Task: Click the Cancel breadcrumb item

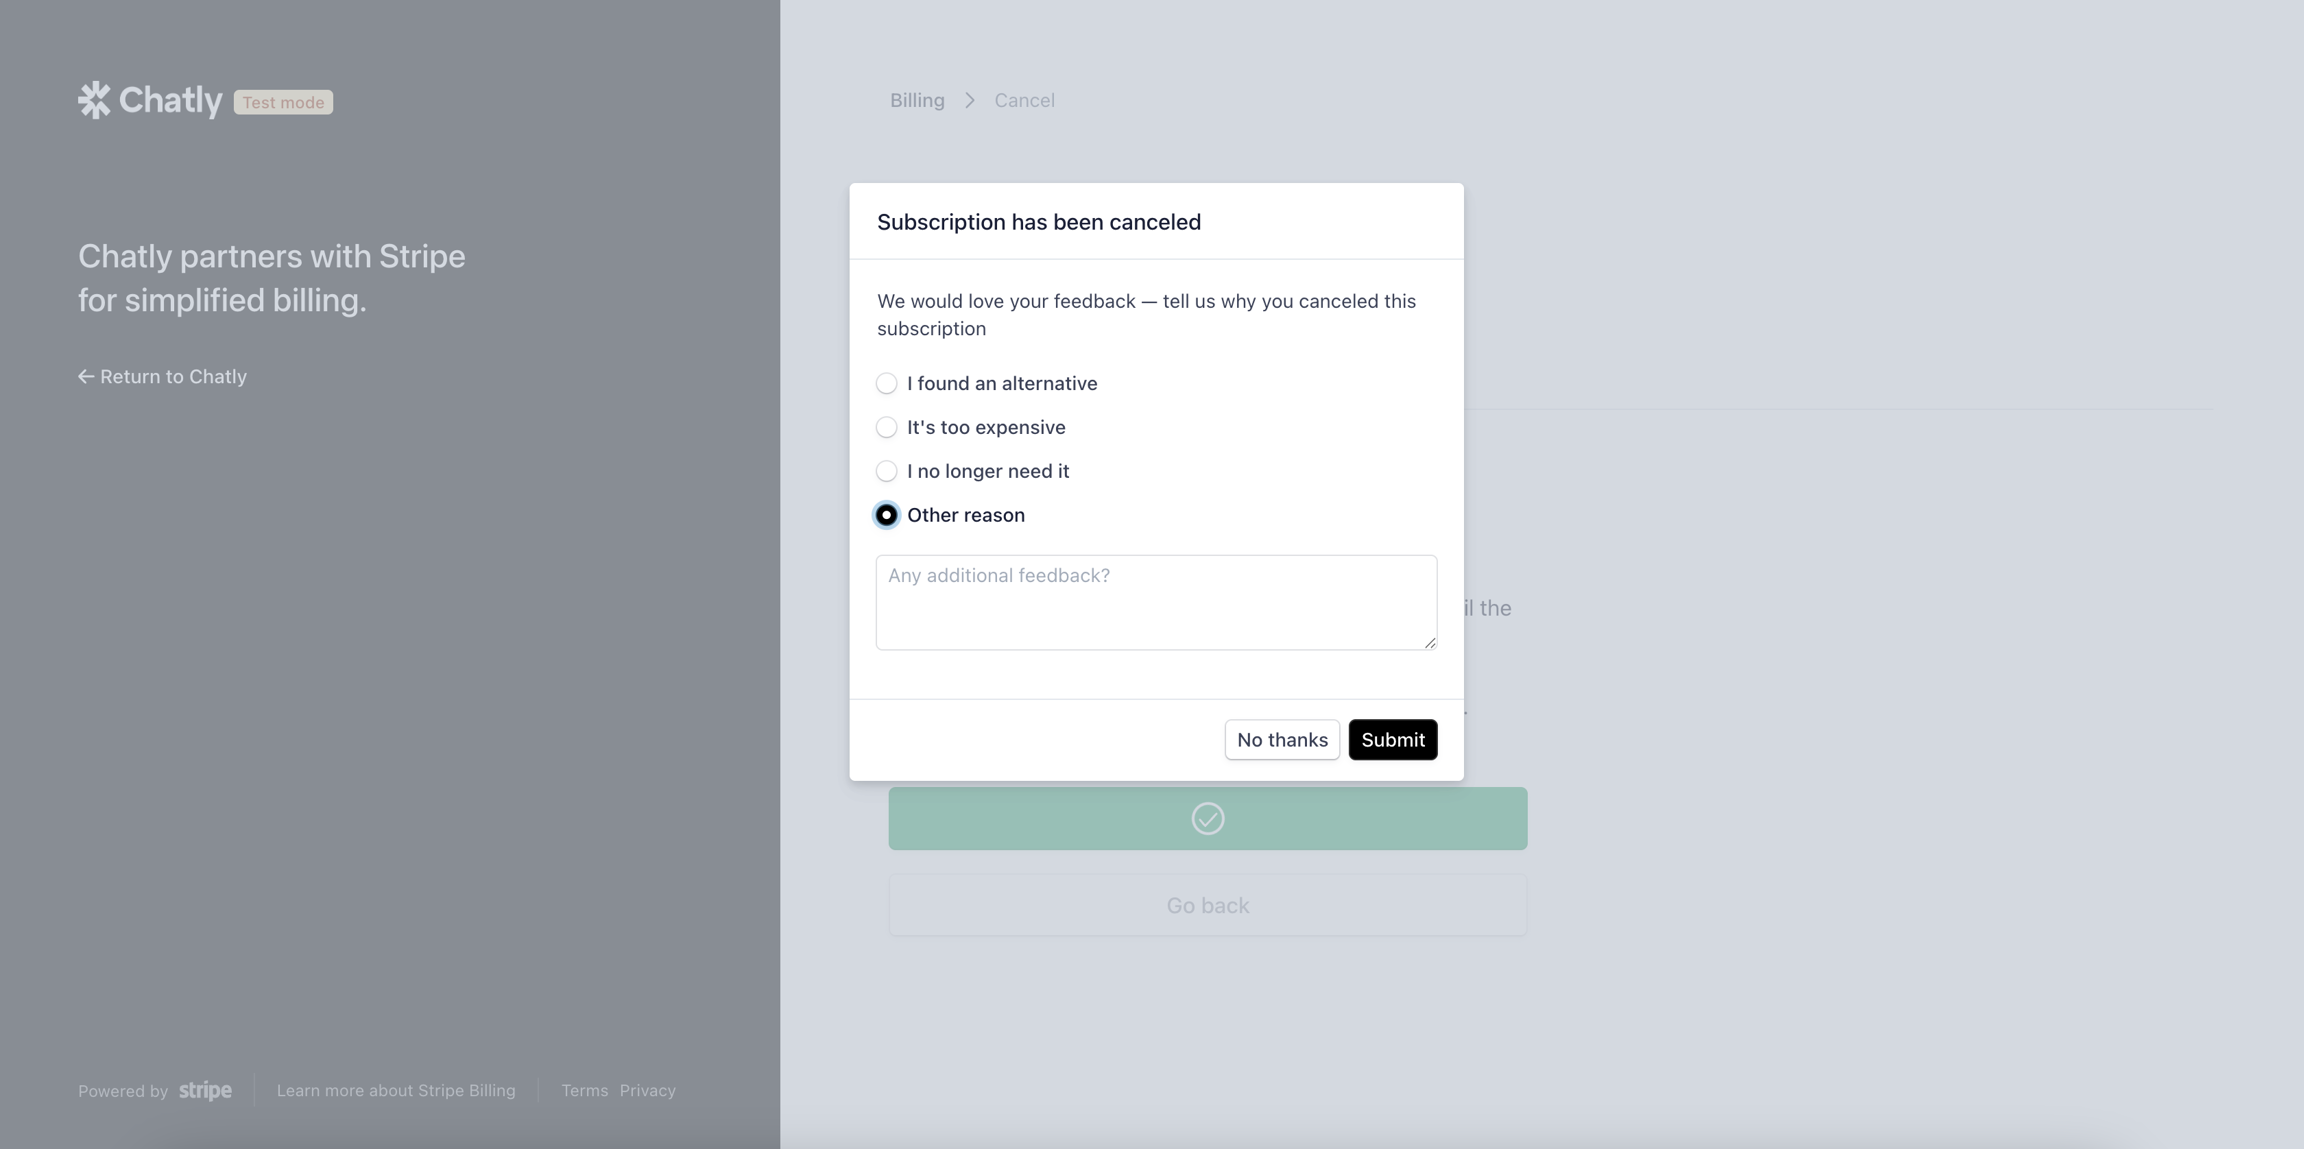Action: pyautogui.click(x=1024, y=101)
